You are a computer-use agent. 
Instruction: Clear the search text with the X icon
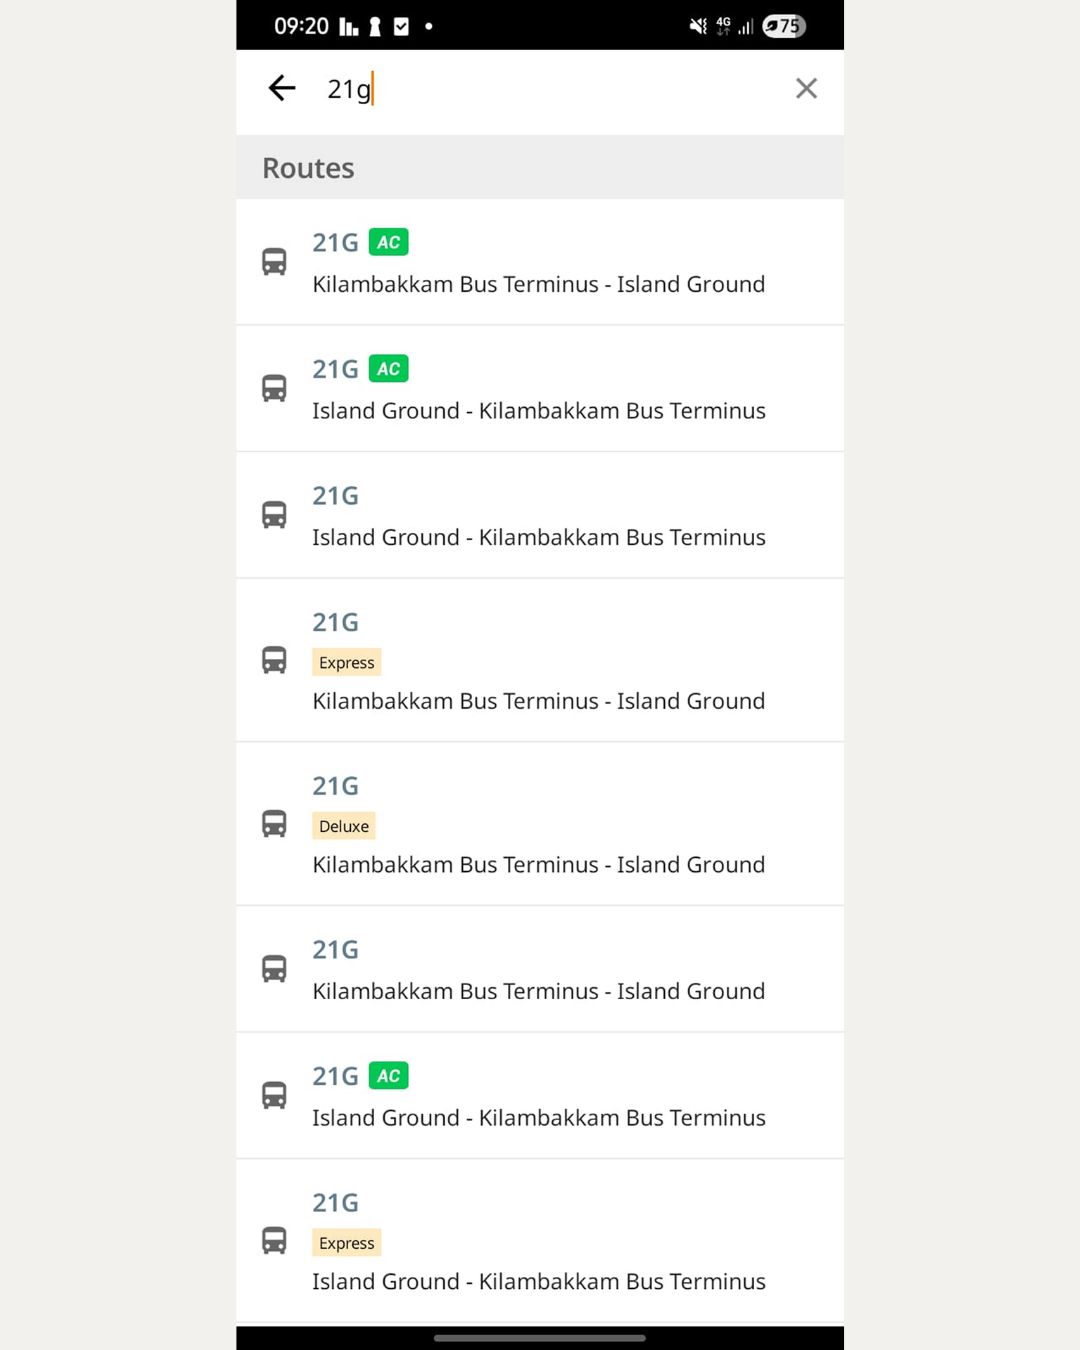806,88
